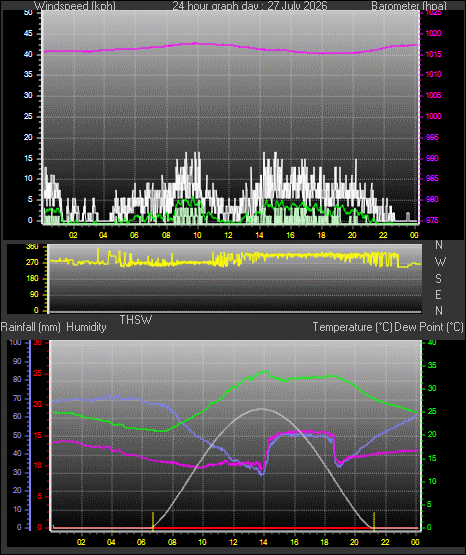Click the S compass letter on direction chart
The height and width of the screenshot is (555, 466).
click(438, 279)
